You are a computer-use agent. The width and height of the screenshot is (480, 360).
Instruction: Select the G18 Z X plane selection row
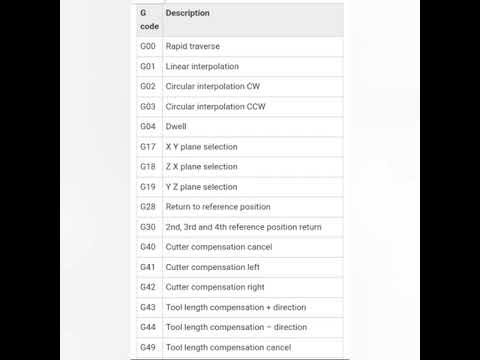[240, 167]
